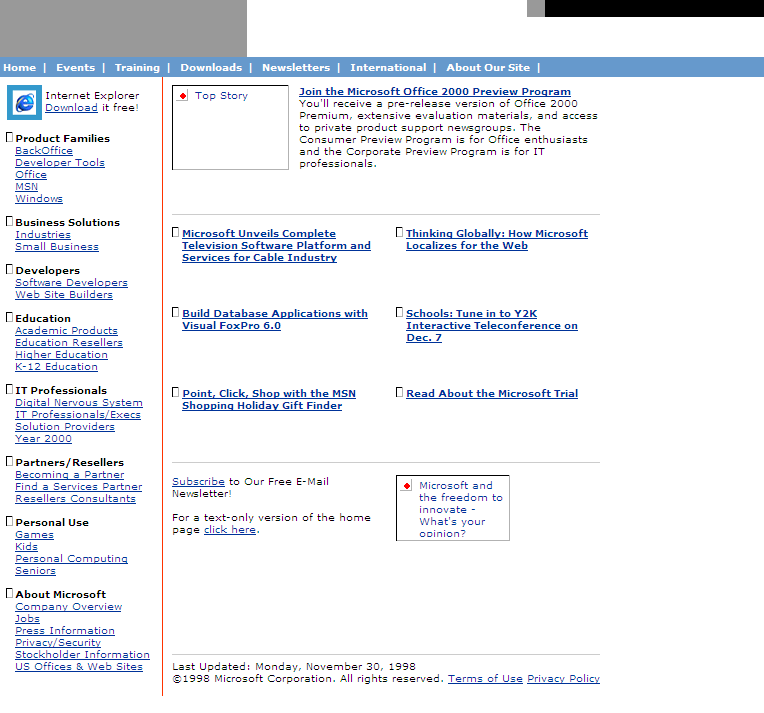Click the Personal Use heading
This screenshot has width=764, height=713.
(52, 523)
